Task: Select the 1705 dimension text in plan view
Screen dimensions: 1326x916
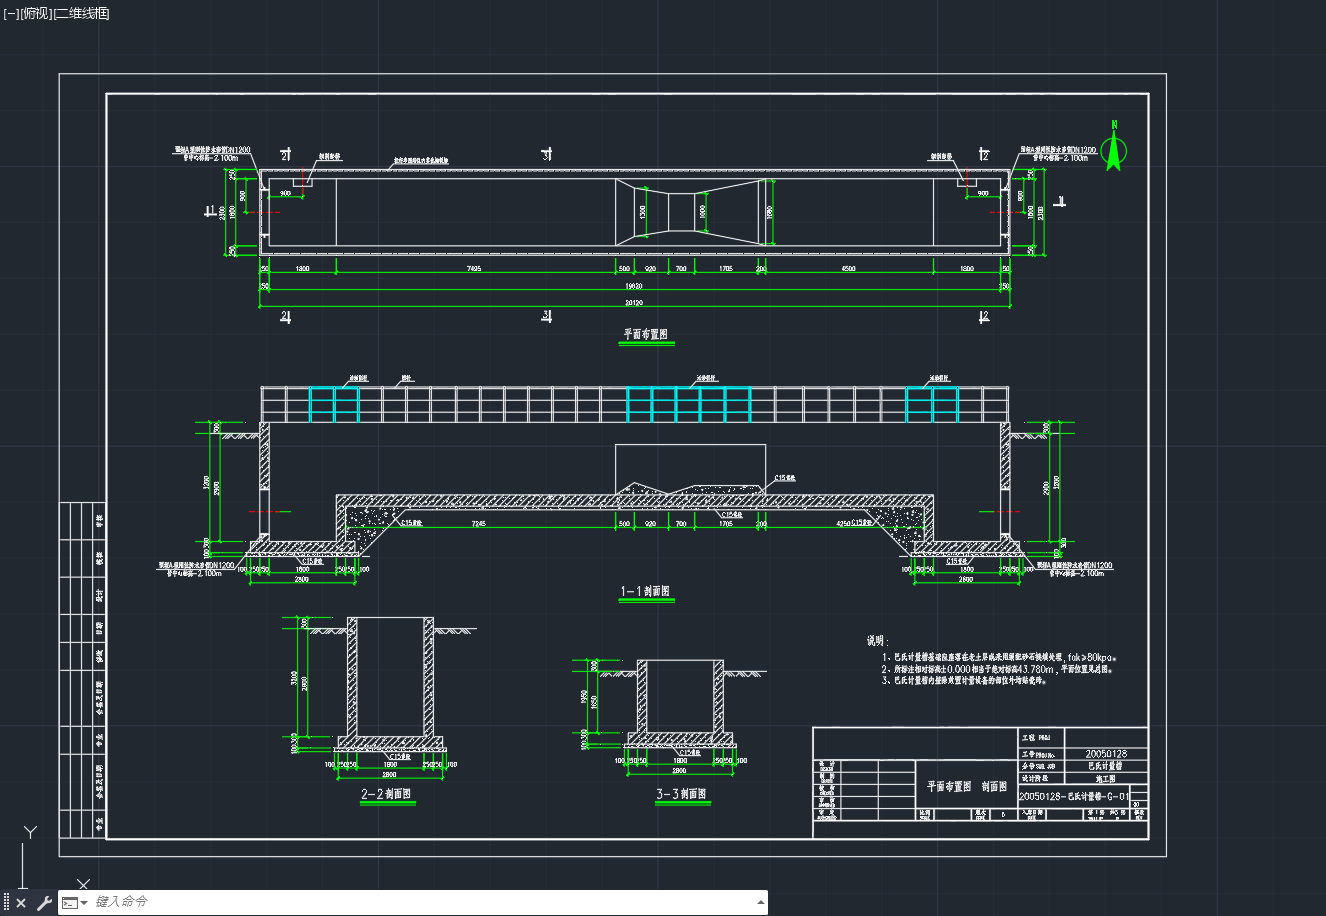Action: point(726,268)
